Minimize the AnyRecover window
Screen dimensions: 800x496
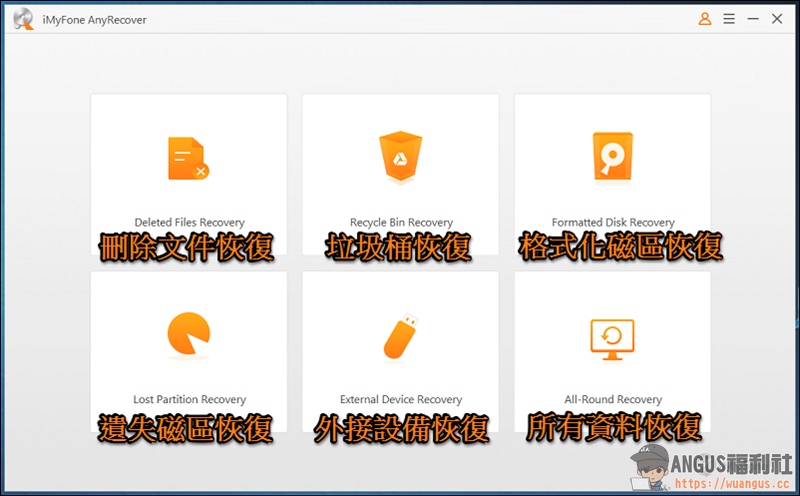753,19
